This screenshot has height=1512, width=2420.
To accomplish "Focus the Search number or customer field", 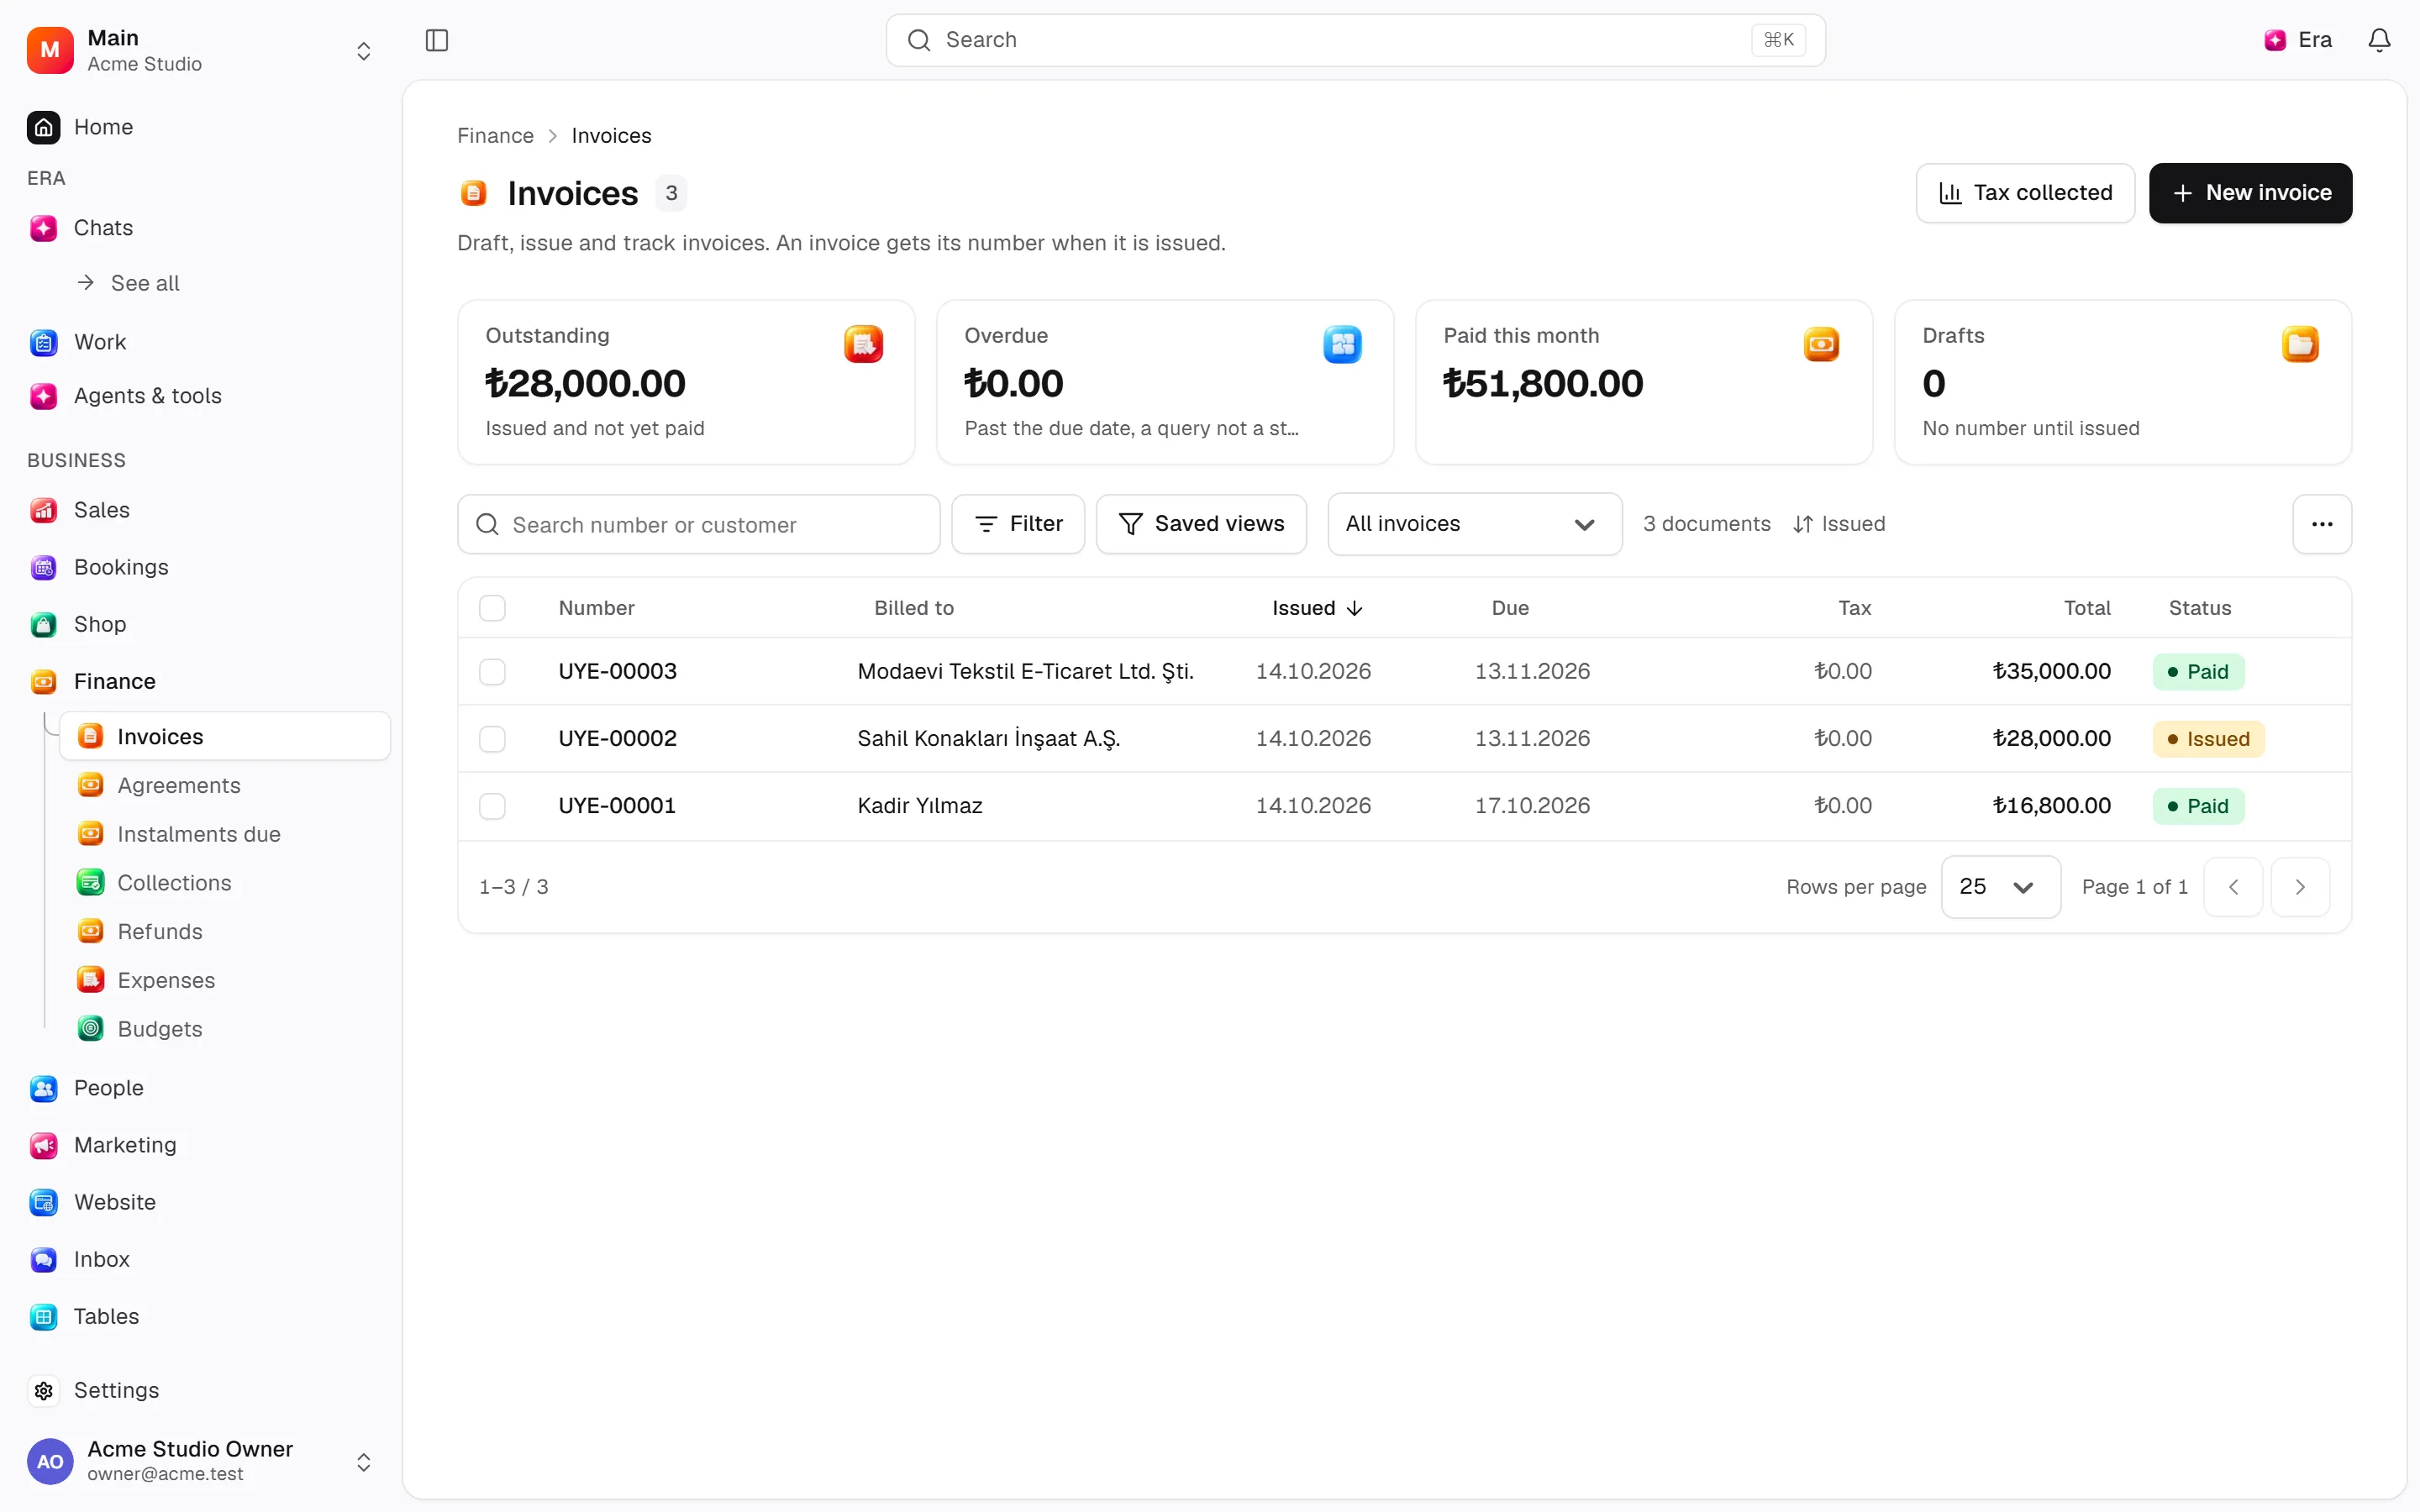I will (698, 524).
